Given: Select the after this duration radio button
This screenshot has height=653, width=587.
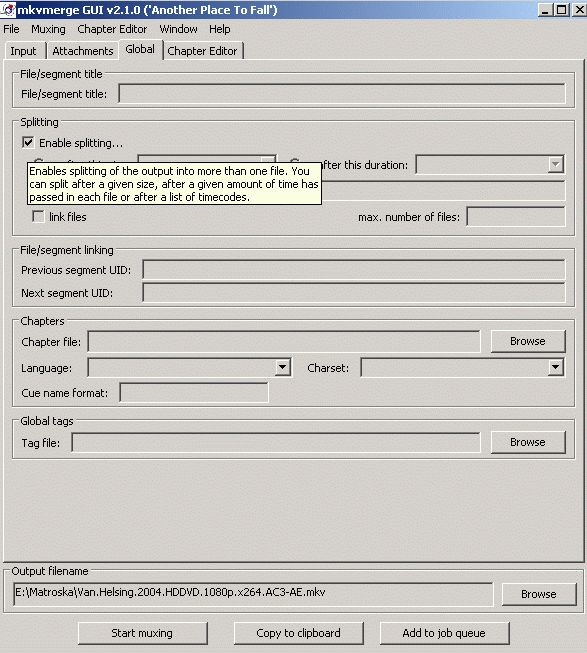Looking at the screenshot, I should pyautogui.click(x=294, y=162).
